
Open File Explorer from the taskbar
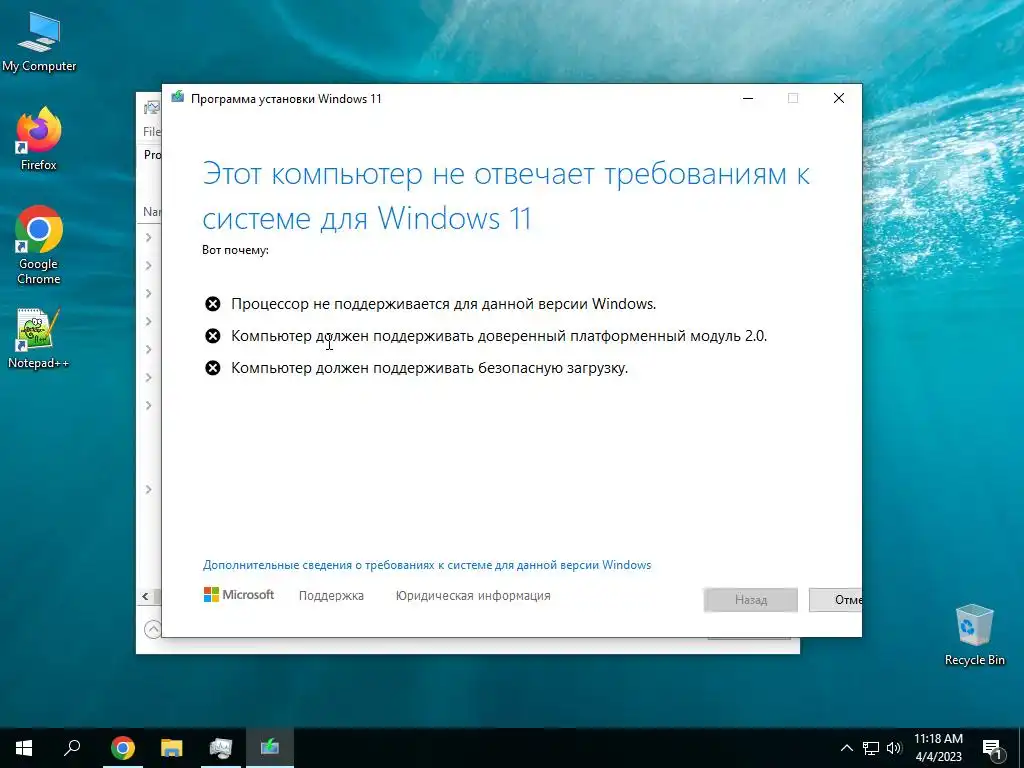coord(171,748)
